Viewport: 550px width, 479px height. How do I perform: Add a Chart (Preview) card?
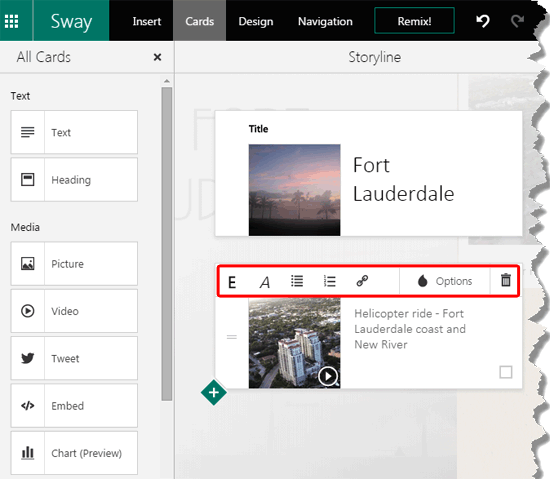(74, 453)
